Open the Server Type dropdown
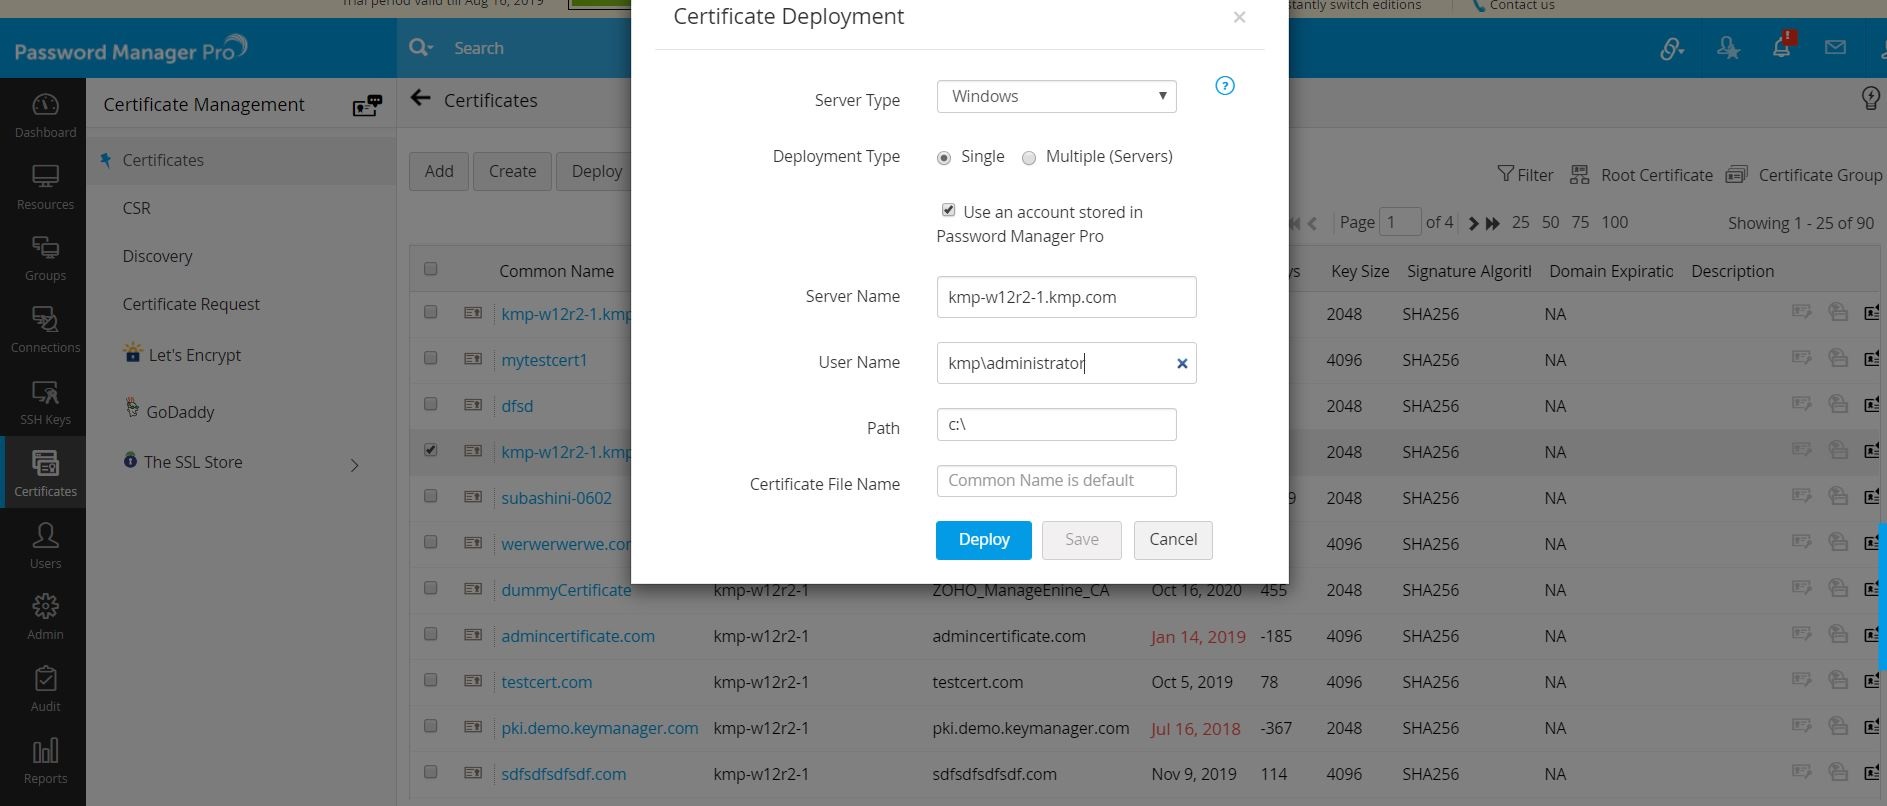 pos(1056,96)
